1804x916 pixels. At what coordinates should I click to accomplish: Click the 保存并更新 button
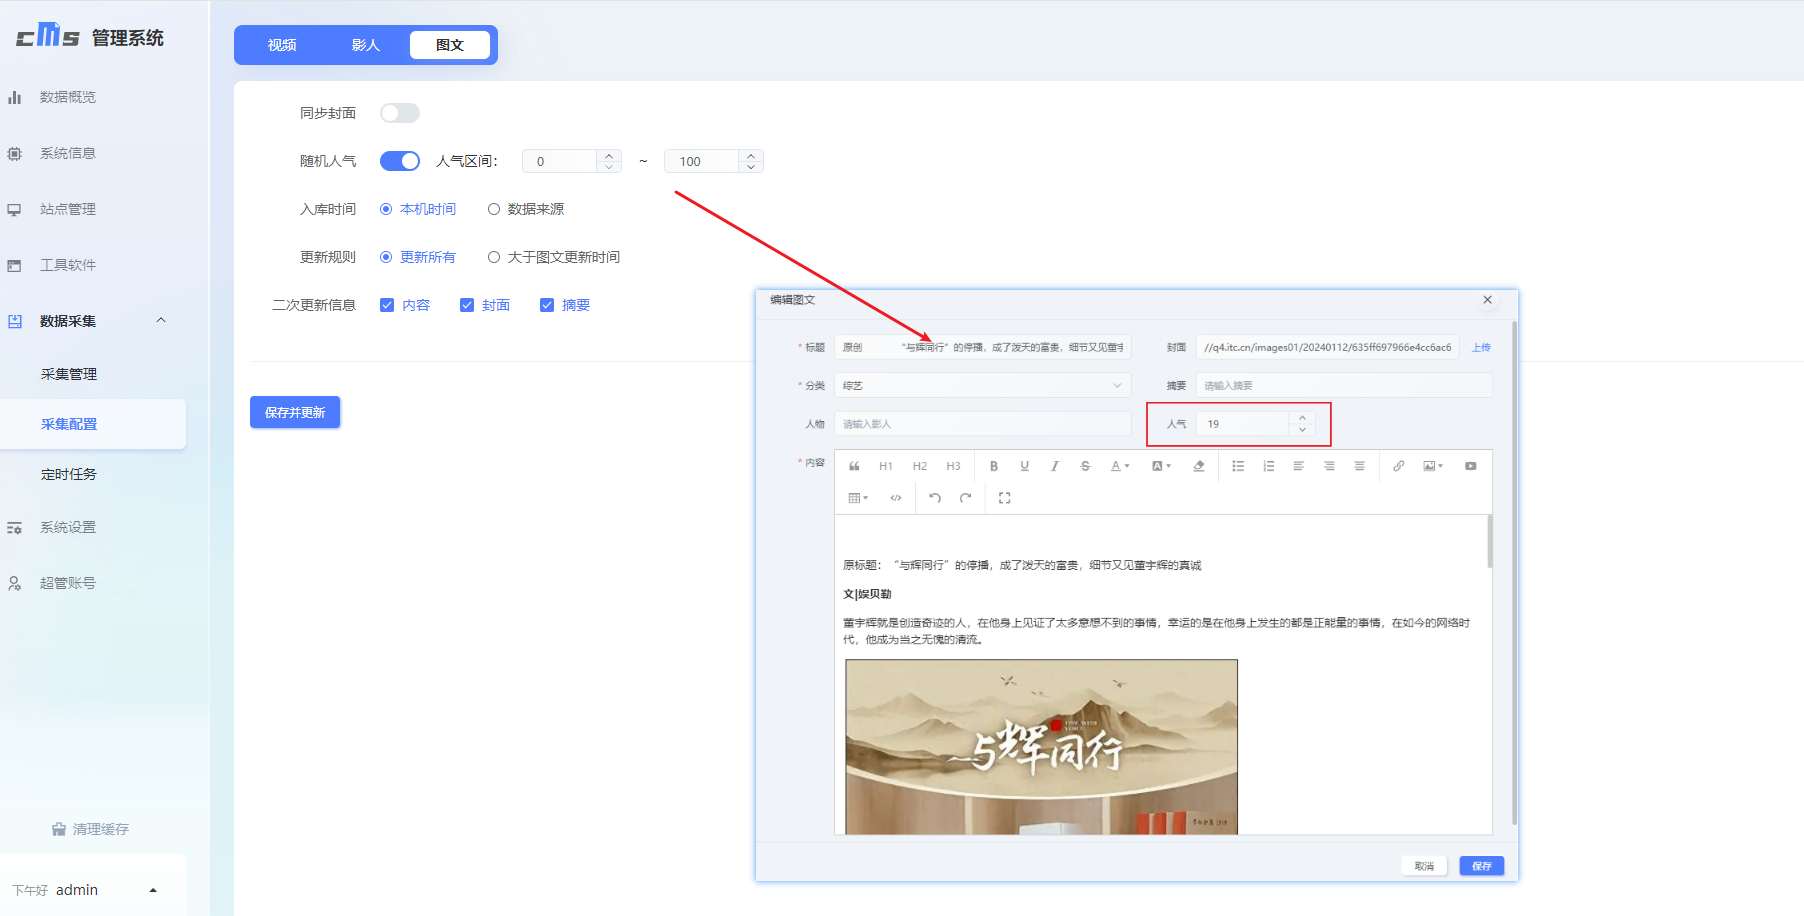pyautogui.click(x=295, y=412)
